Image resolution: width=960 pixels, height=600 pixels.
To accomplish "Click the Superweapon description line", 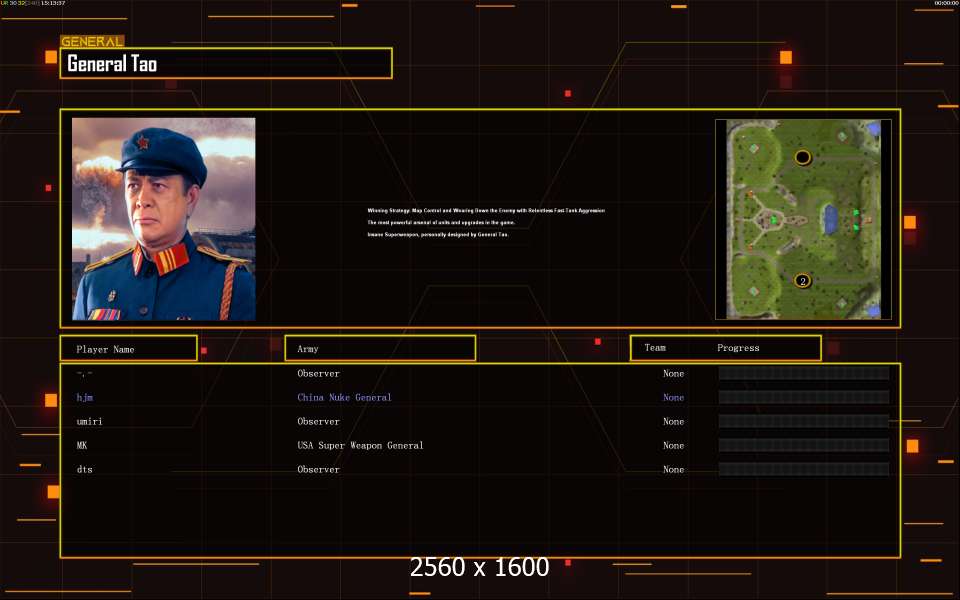I will point(438,234).
